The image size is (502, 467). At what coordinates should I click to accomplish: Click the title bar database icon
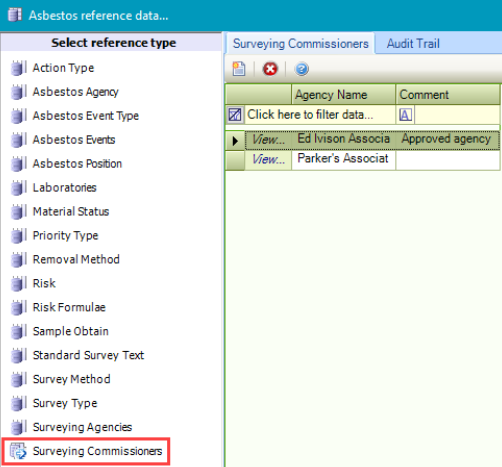(x=15, y=15)
